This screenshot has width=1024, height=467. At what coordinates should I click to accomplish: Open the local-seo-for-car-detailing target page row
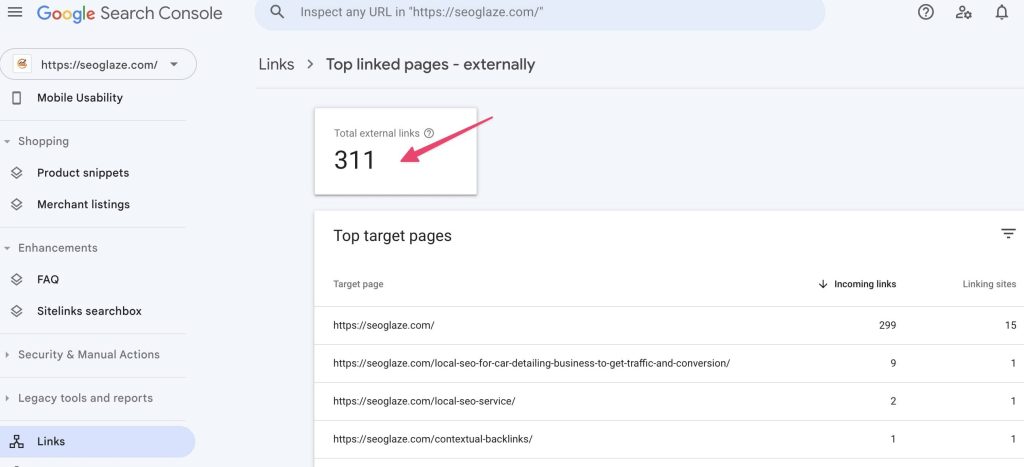(669, 363)
